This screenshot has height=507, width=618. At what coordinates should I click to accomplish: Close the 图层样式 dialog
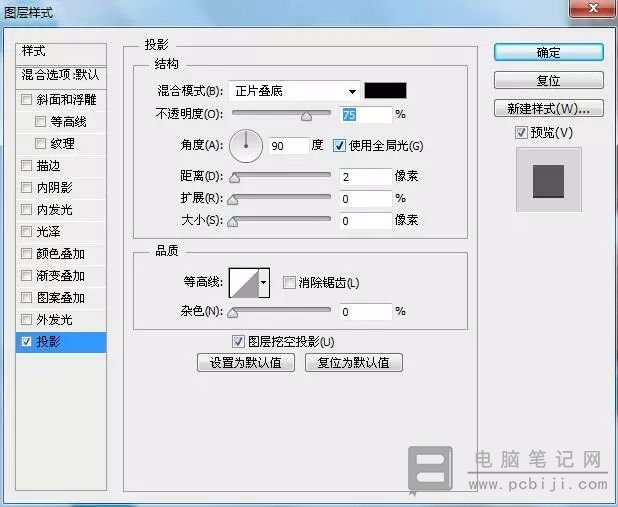pyautogui.click(x=593, y=8)
